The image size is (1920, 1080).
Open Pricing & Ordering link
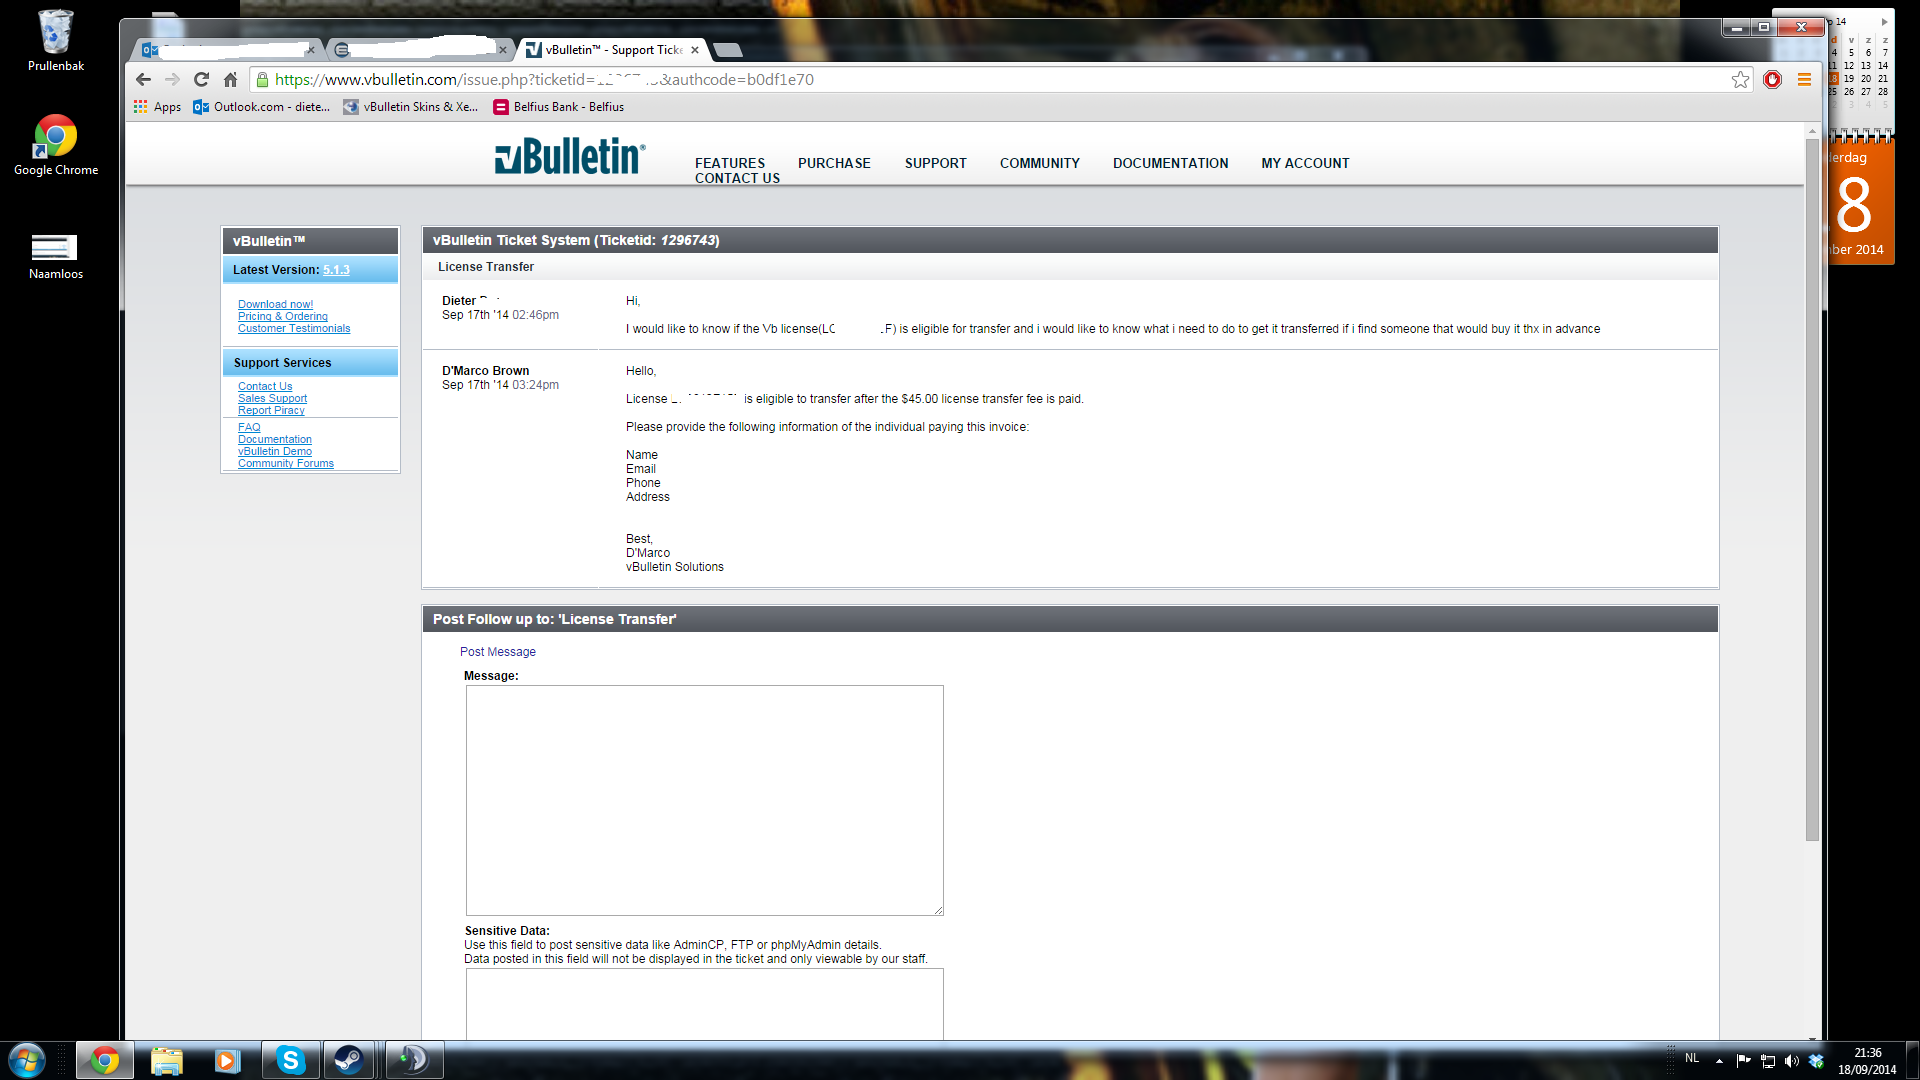(x=283, y=316)
